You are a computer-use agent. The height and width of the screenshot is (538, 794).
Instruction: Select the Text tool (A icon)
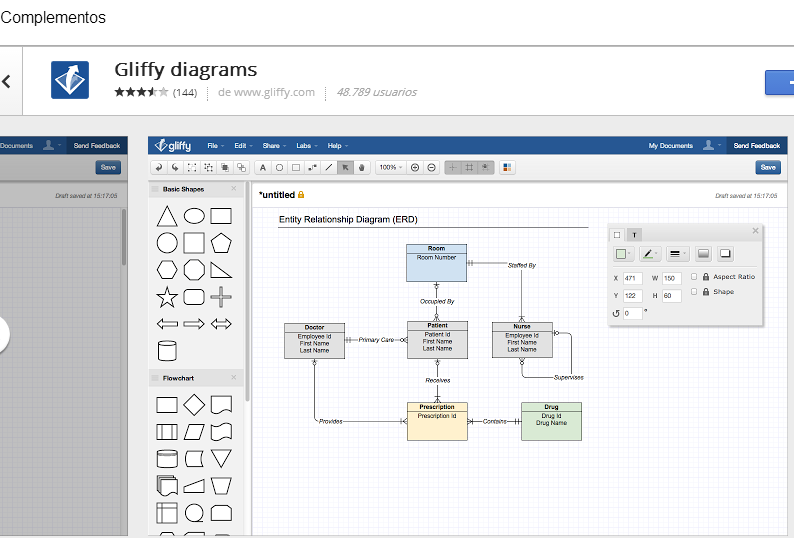click(263, 167)
